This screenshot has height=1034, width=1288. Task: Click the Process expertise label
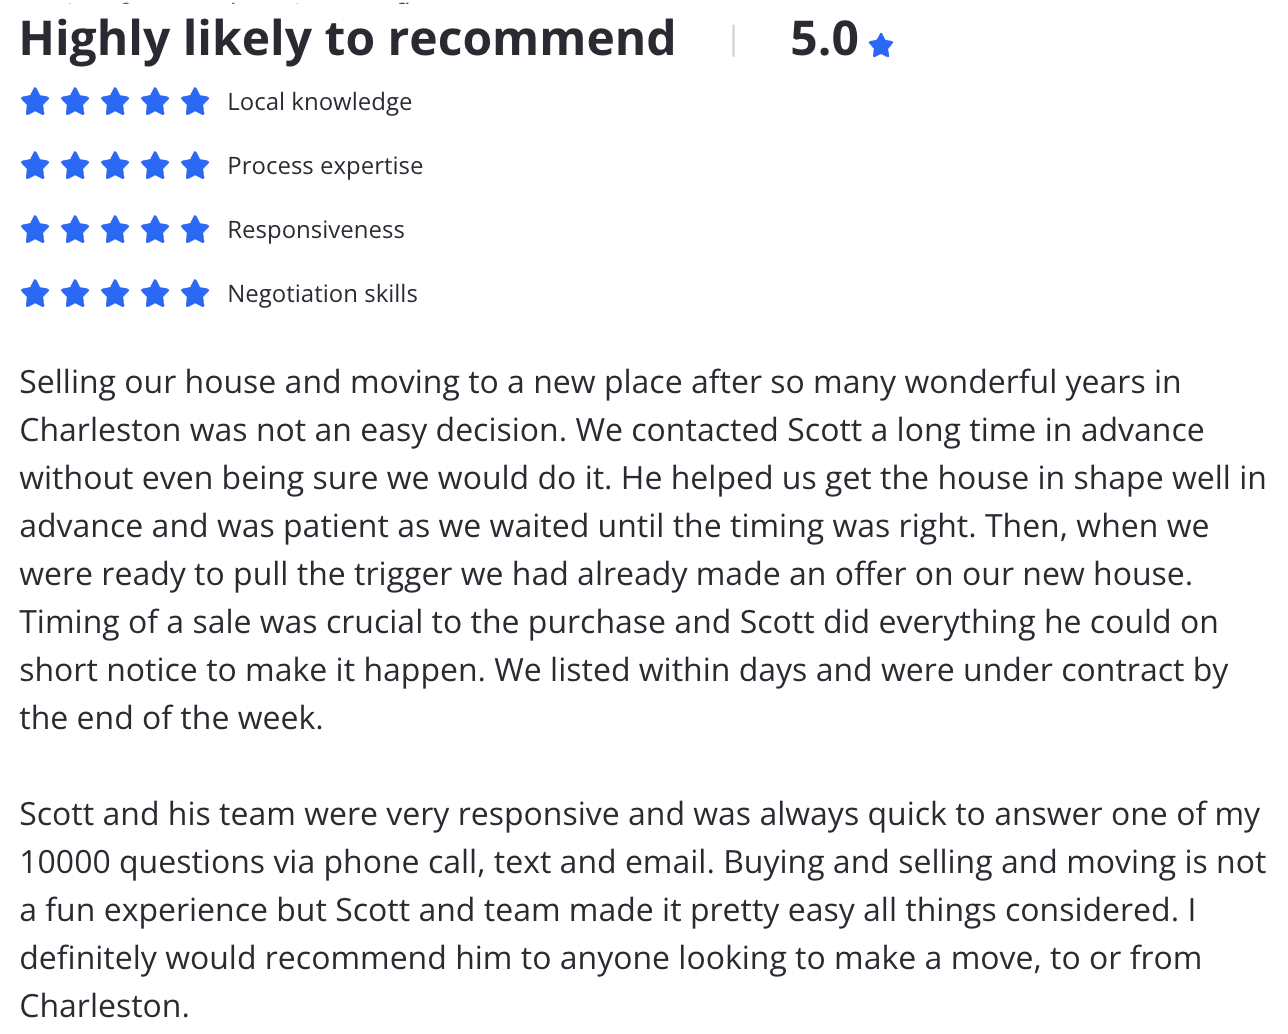(x=325, y=166)
